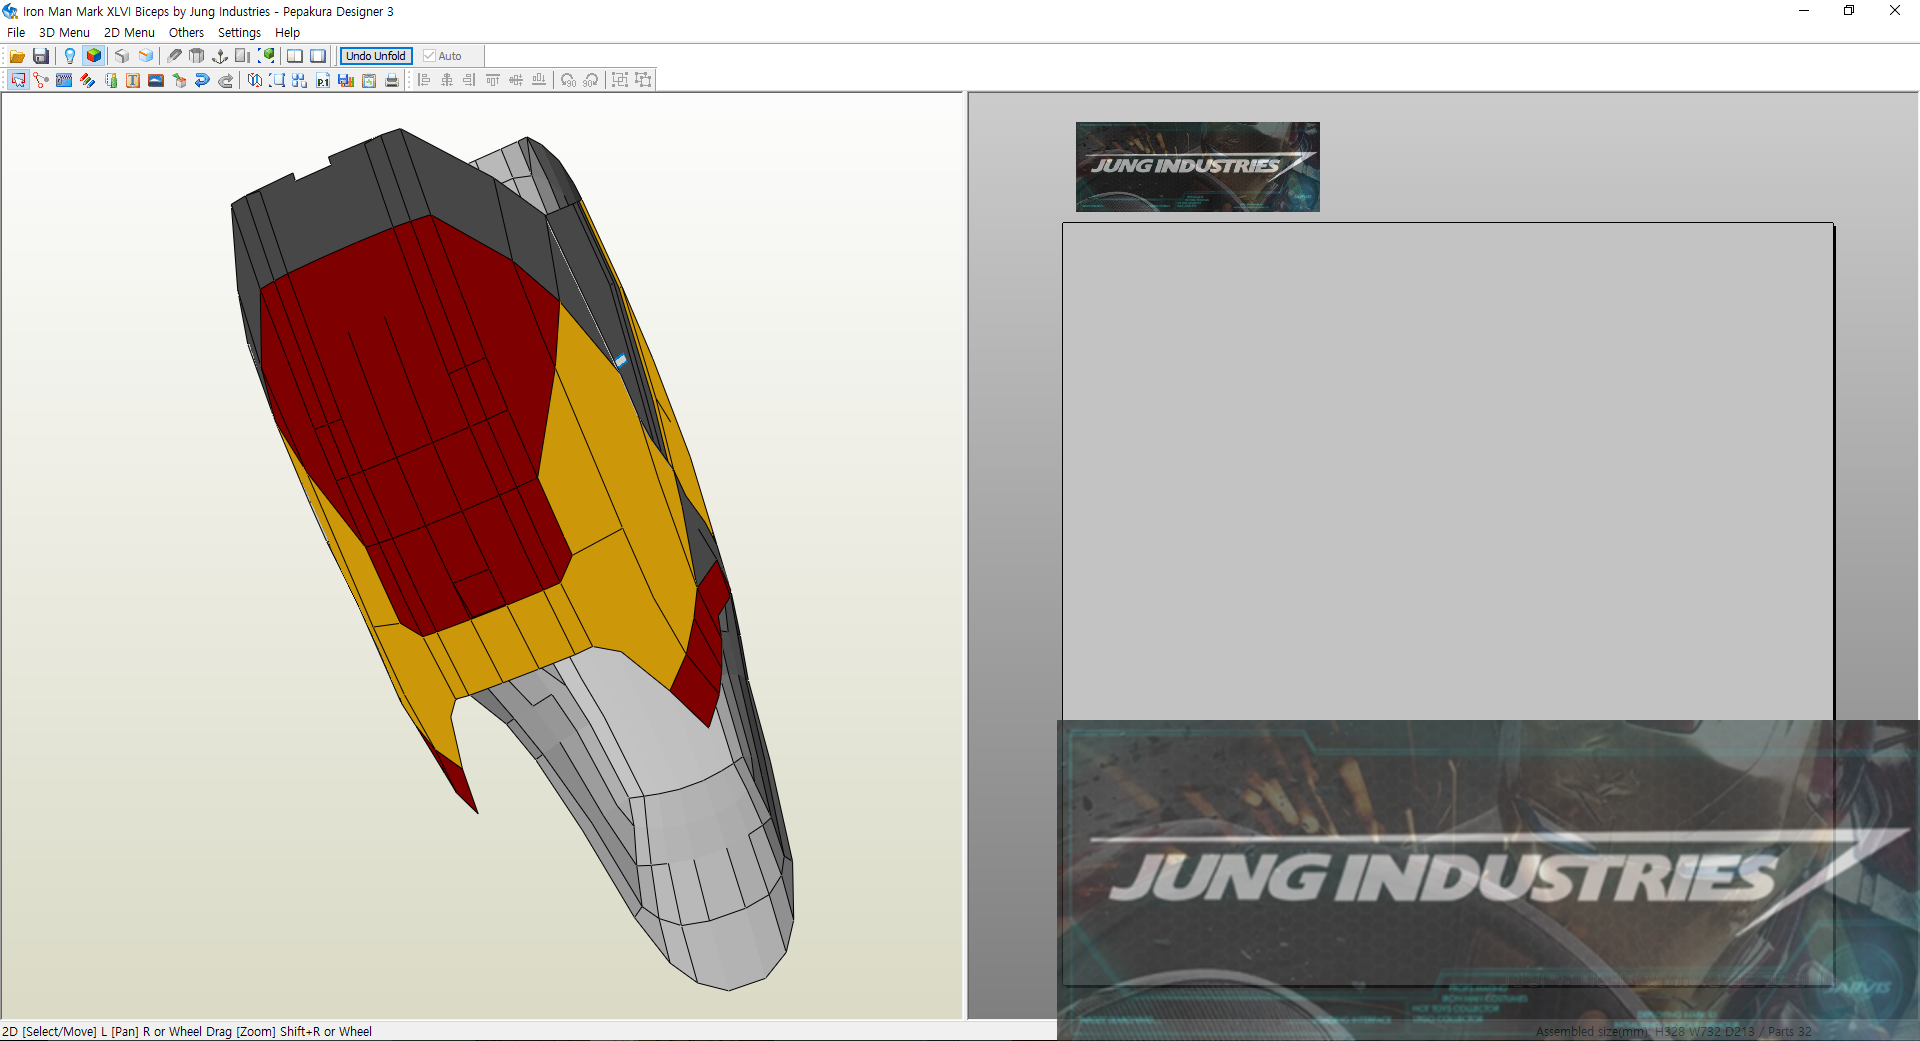Click the Align Right icon
Image resolution: width=1920 pixels, height=1041 pixels.
[x=470, y=80]
